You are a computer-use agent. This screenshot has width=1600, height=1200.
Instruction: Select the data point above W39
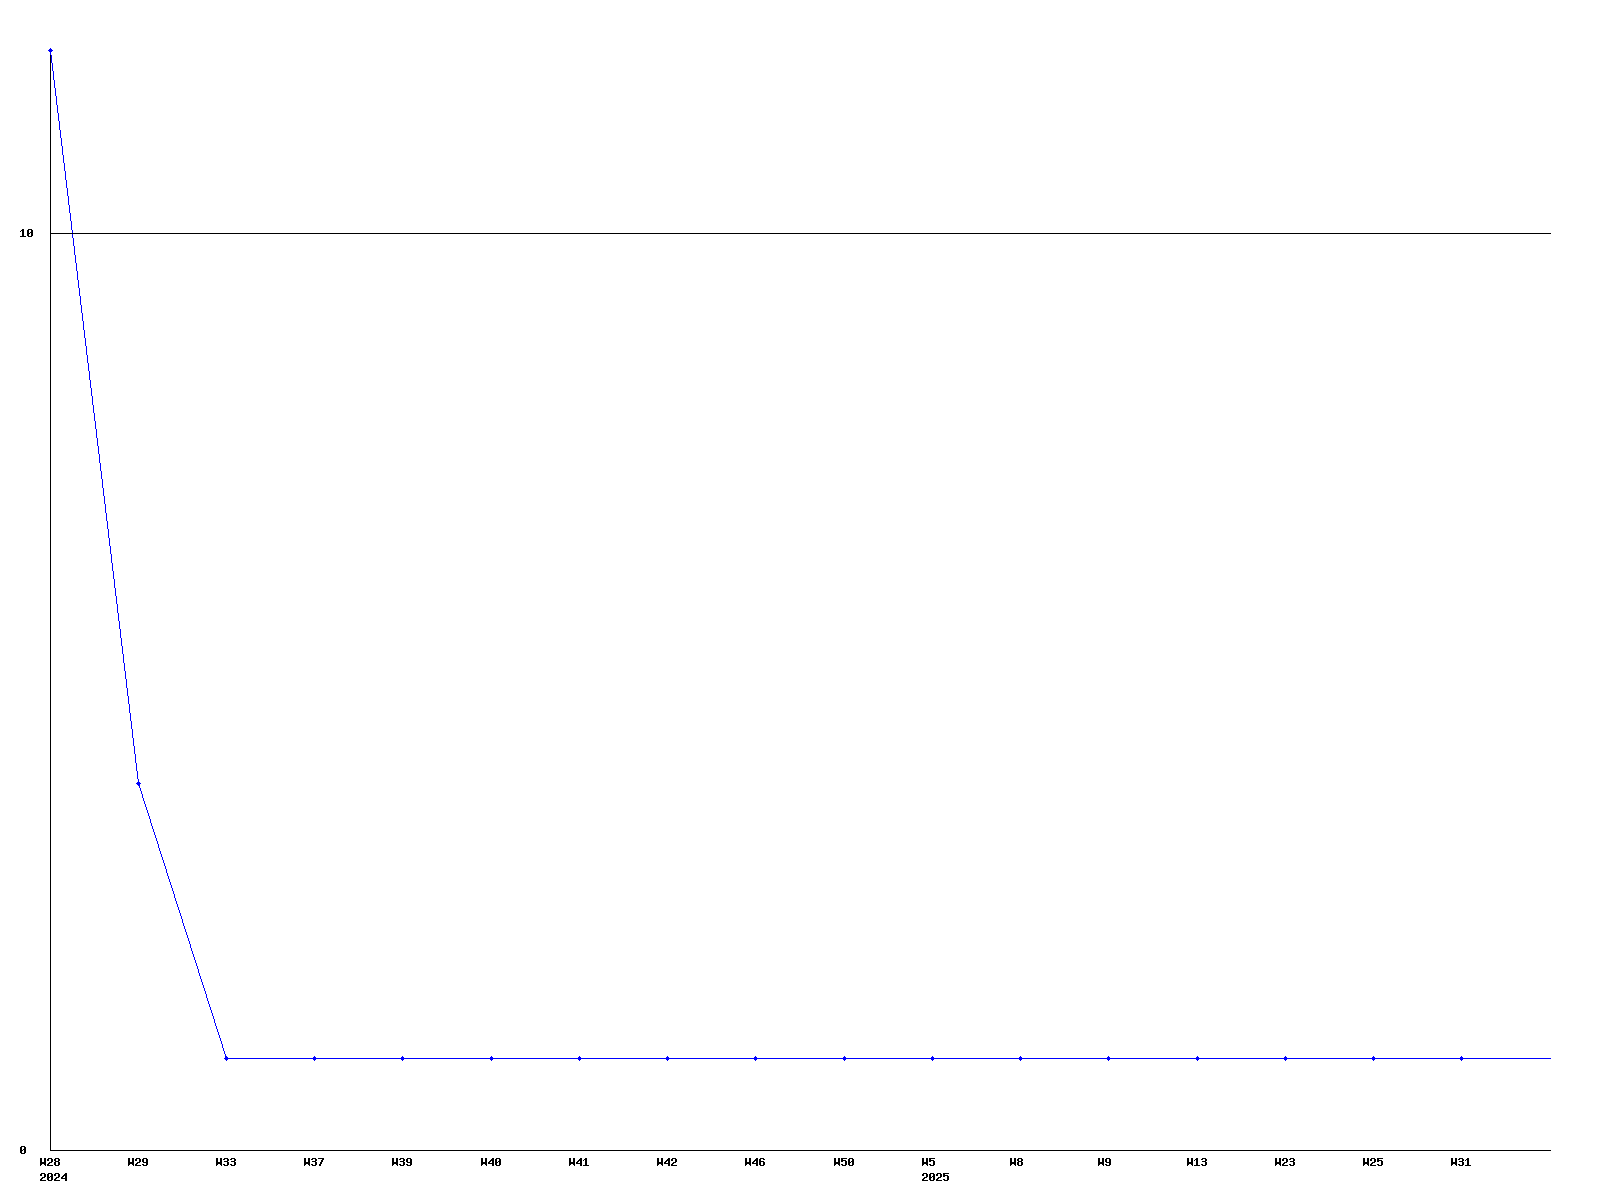(x=402, y=1058)
